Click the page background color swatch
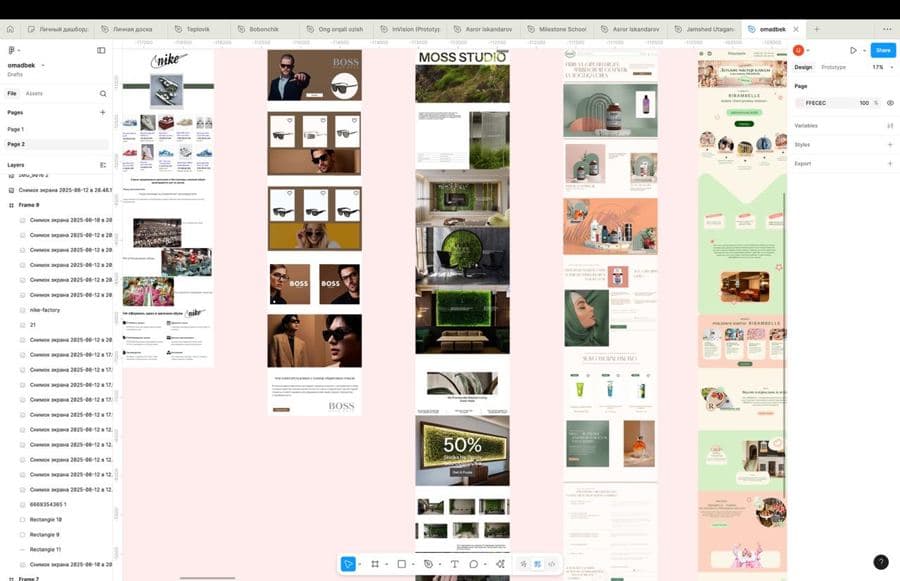The image size is (900, 581). 800,103
